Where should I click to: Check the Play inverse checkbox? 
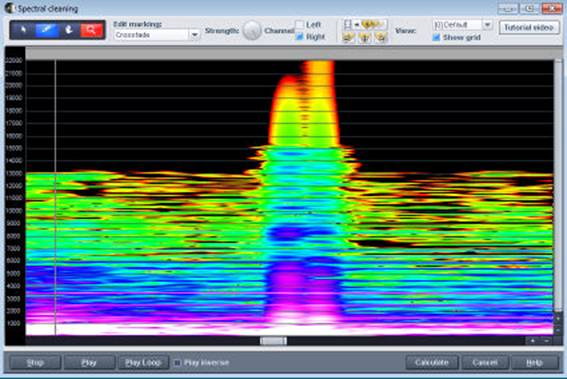coord(177,362)
